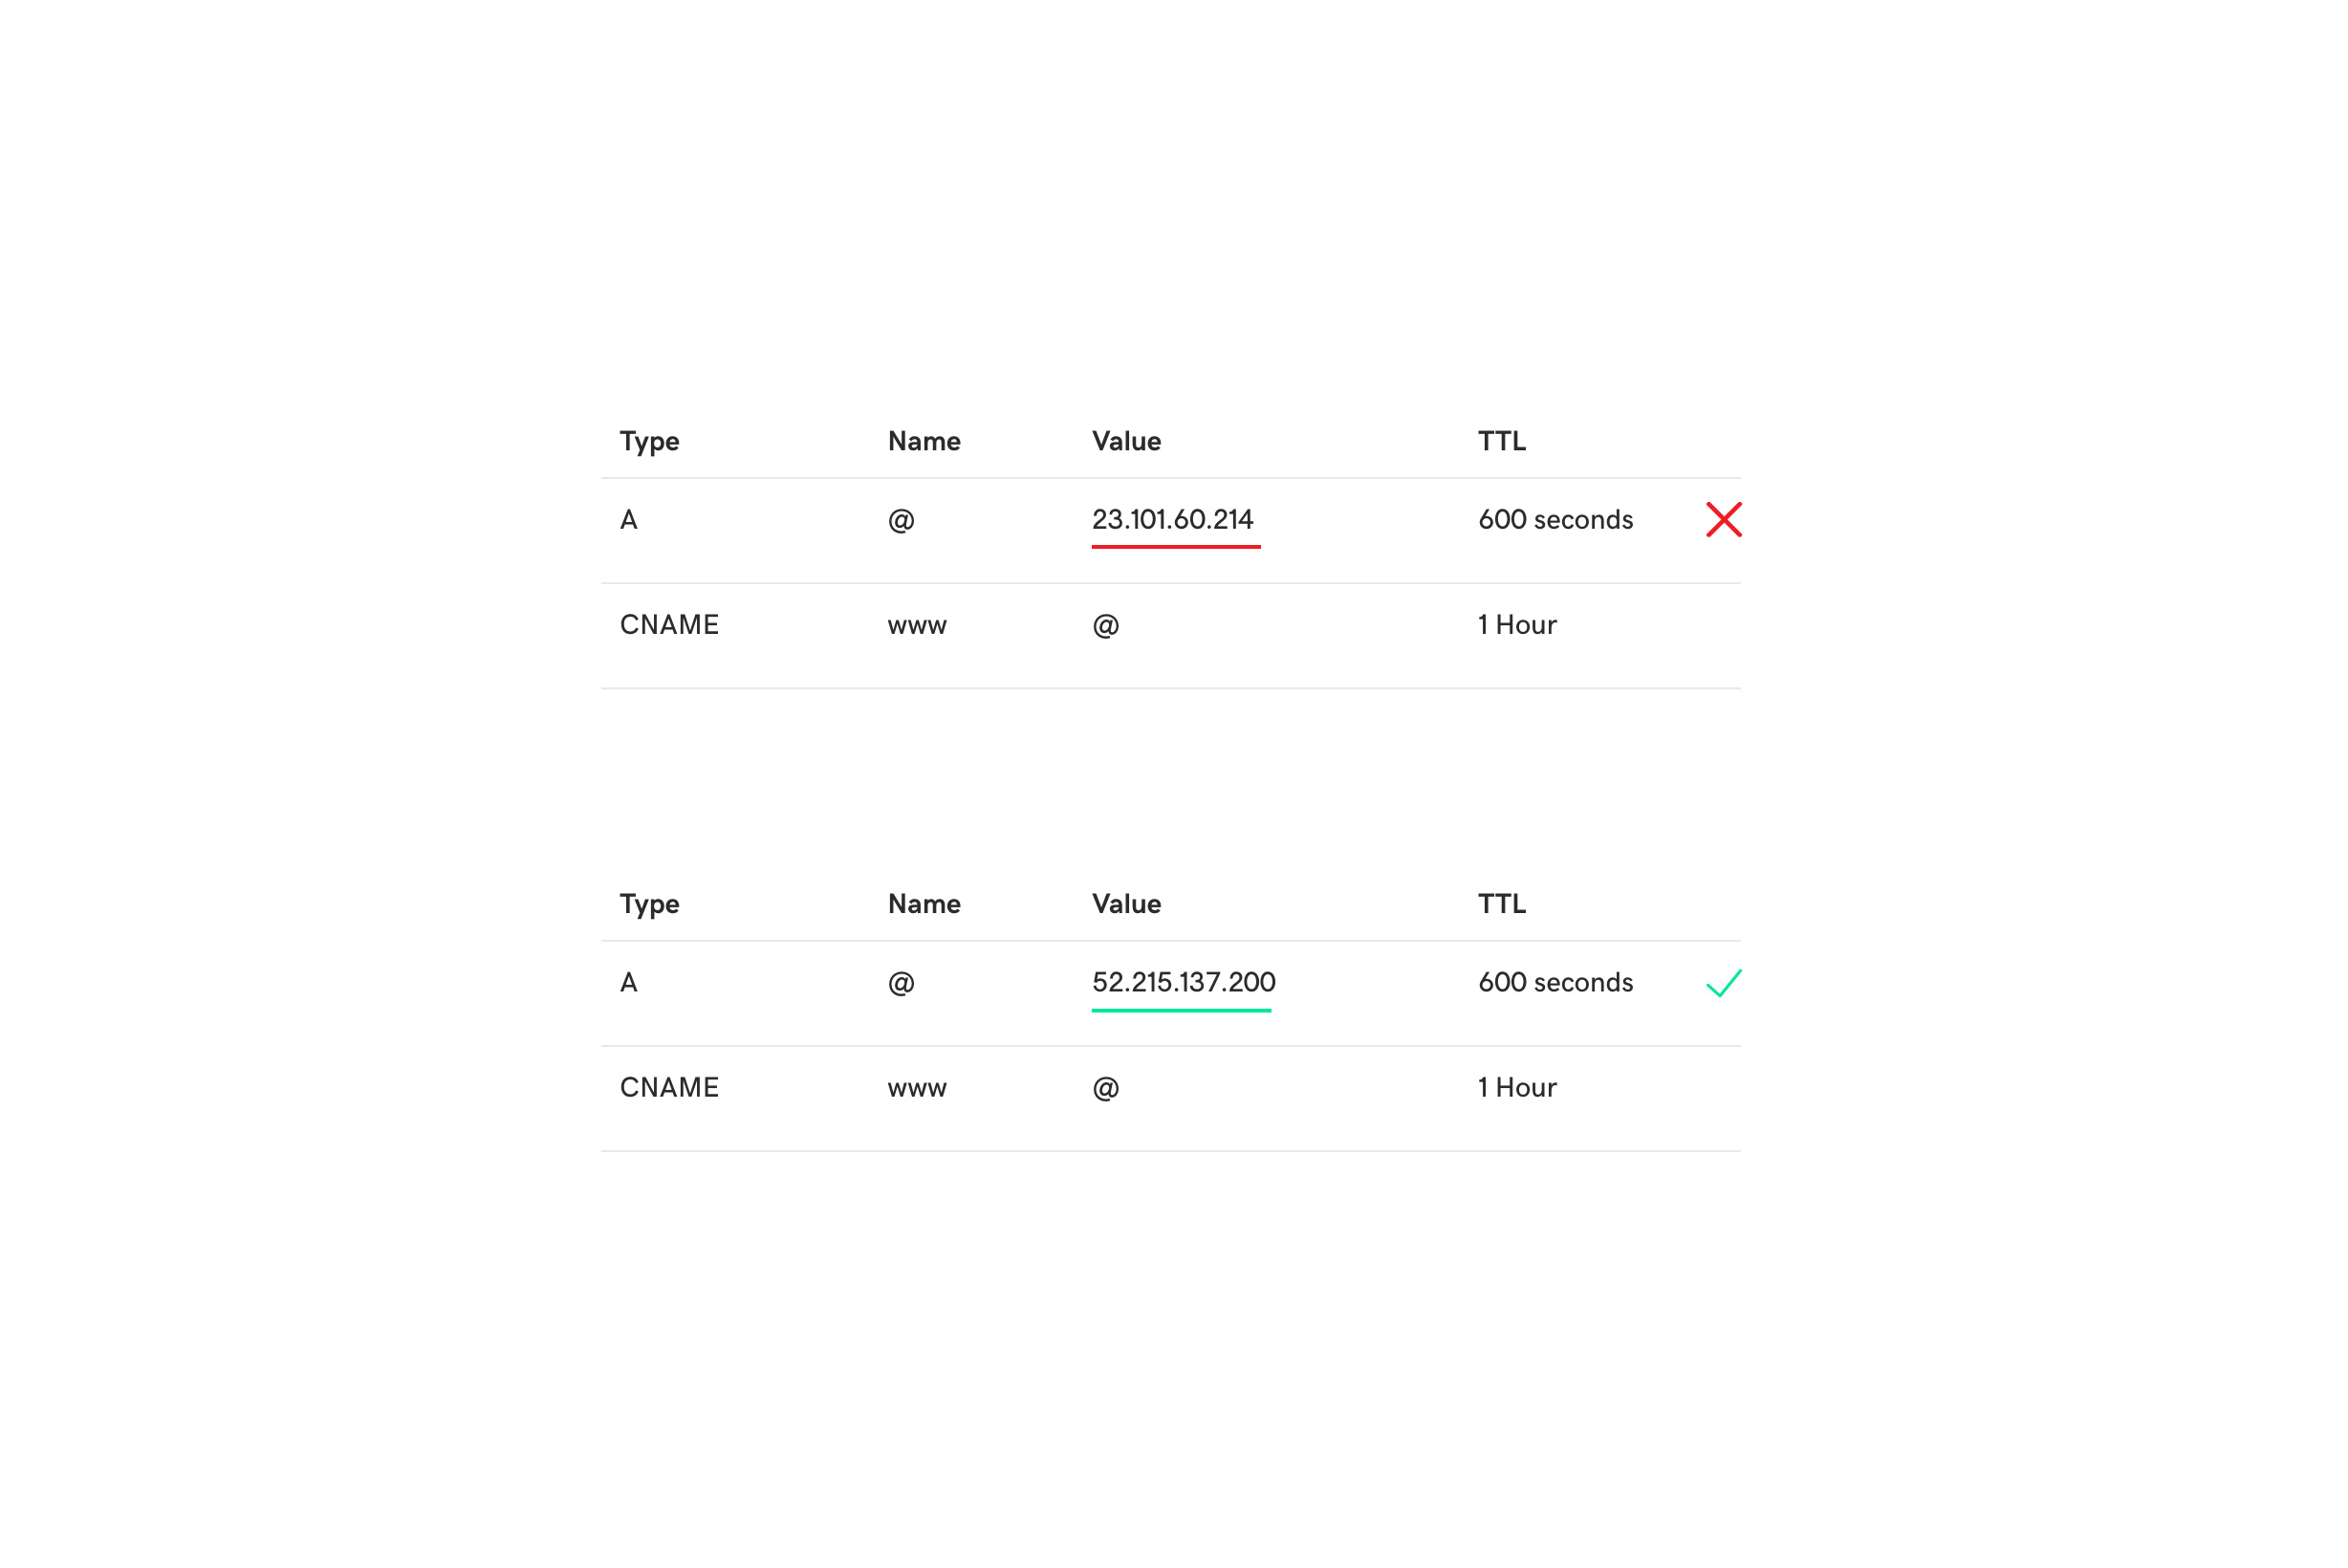Select the A record type for 52.215.137.200
This screenshot has height=1568, width=2348.
click(x=629, y=982)
